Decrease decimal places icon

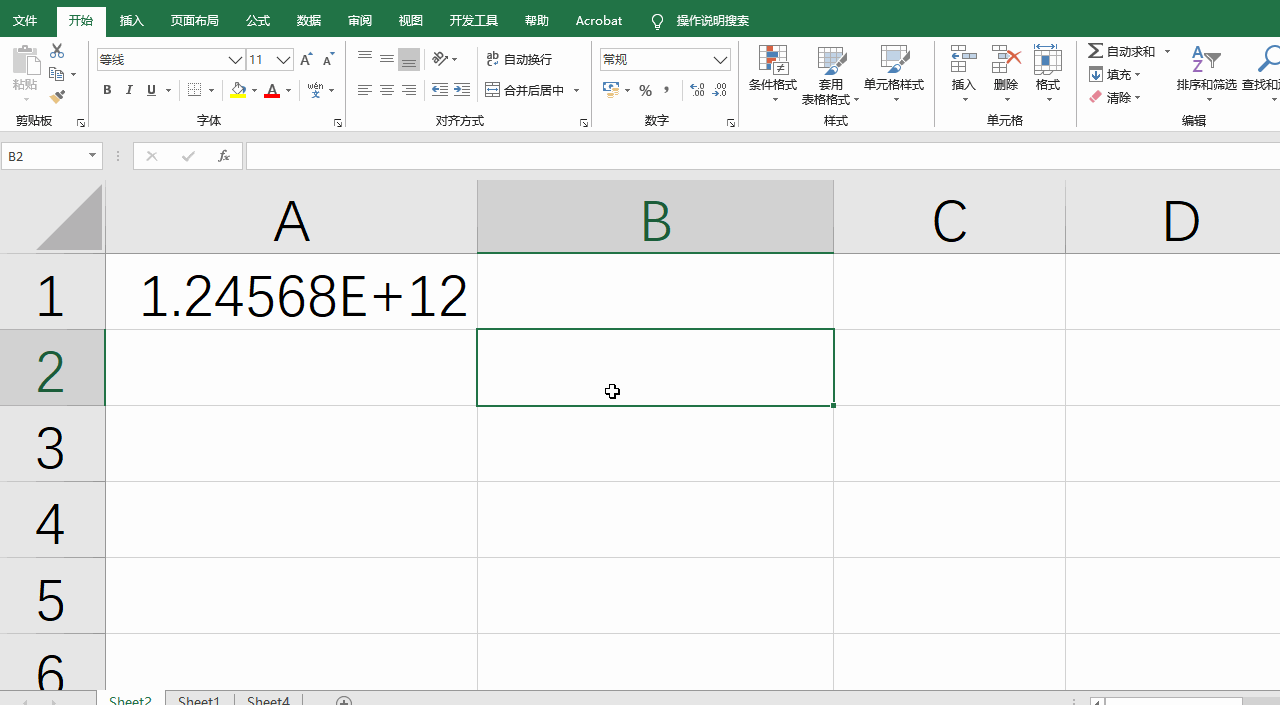(x=720, y=90)
